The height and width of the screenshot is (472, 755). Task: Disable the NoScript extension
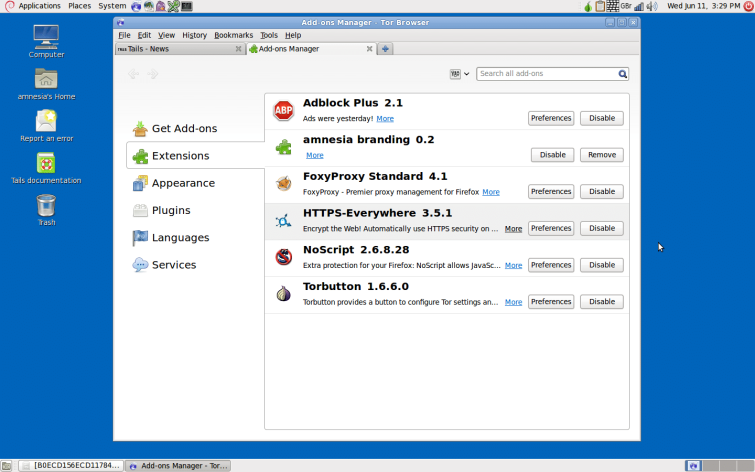602,265
